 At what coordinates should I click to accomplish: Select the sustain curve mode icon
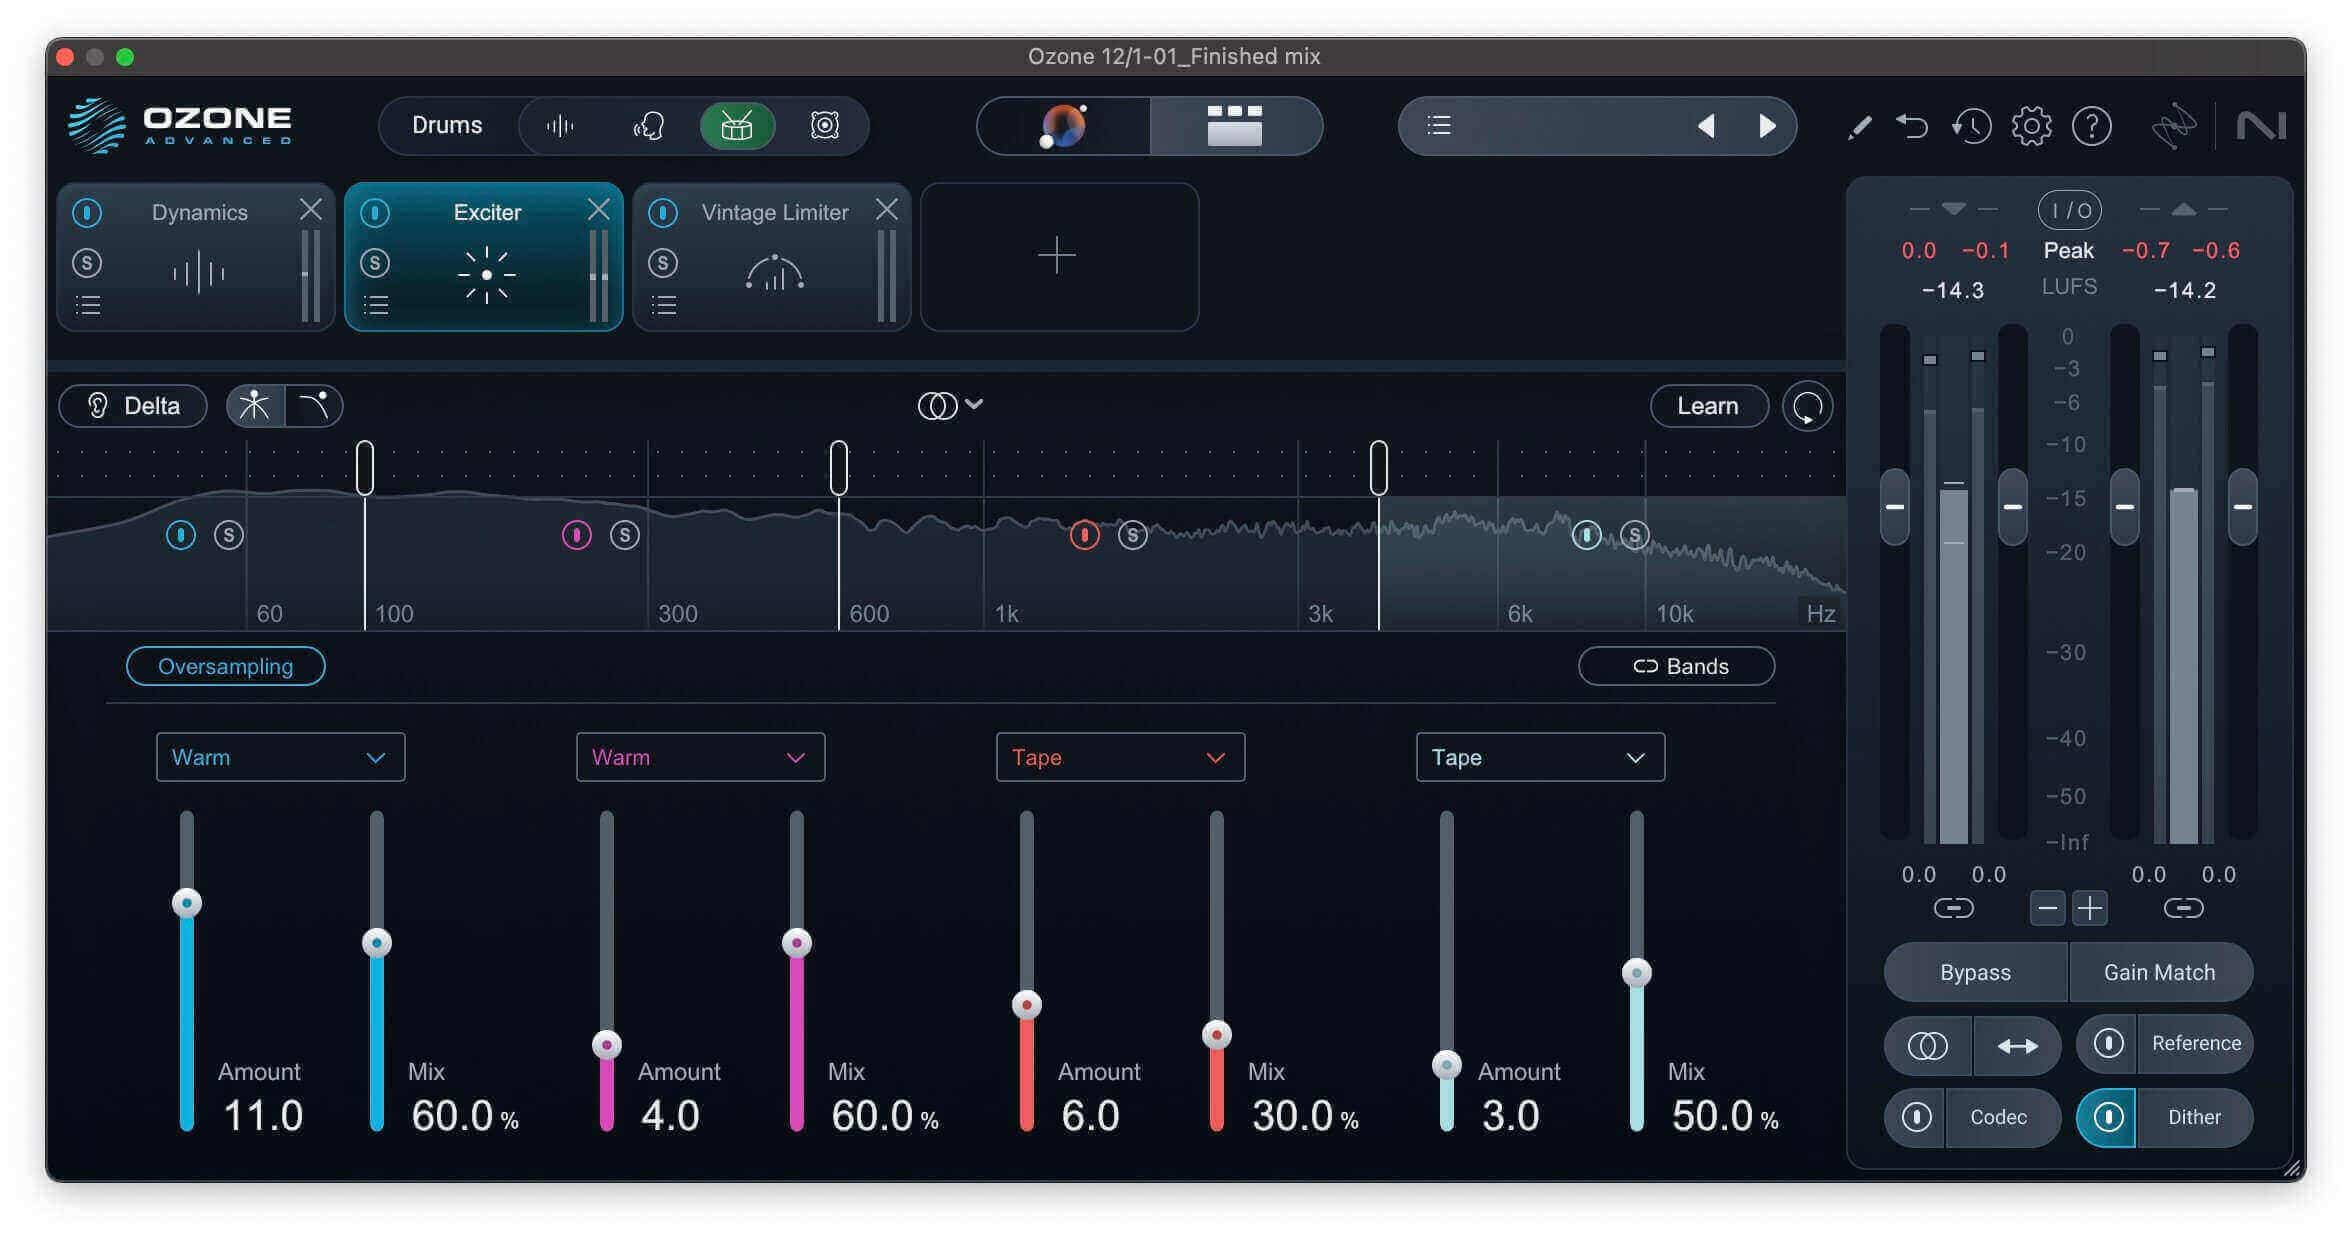(314, 406)
